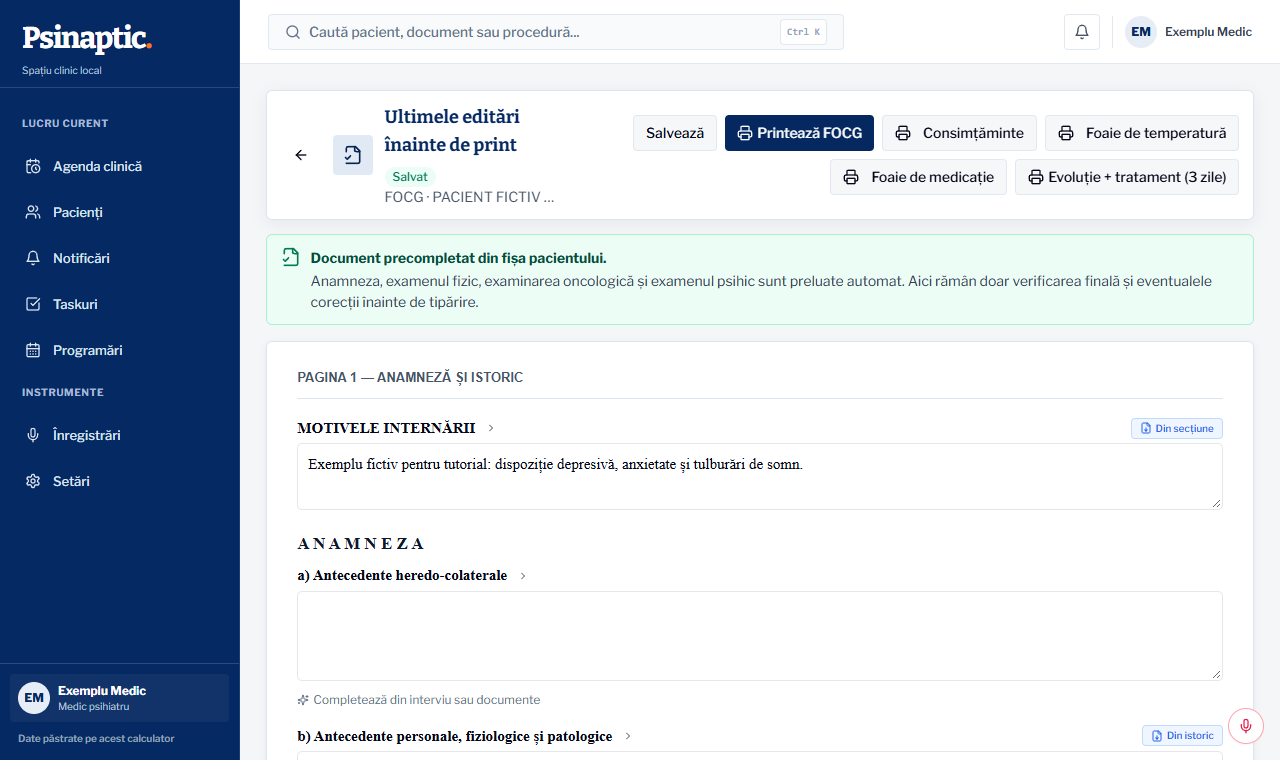Viewport: 1280px width, 760px height.
Task: Click the Salvează button
Action: 675,133
